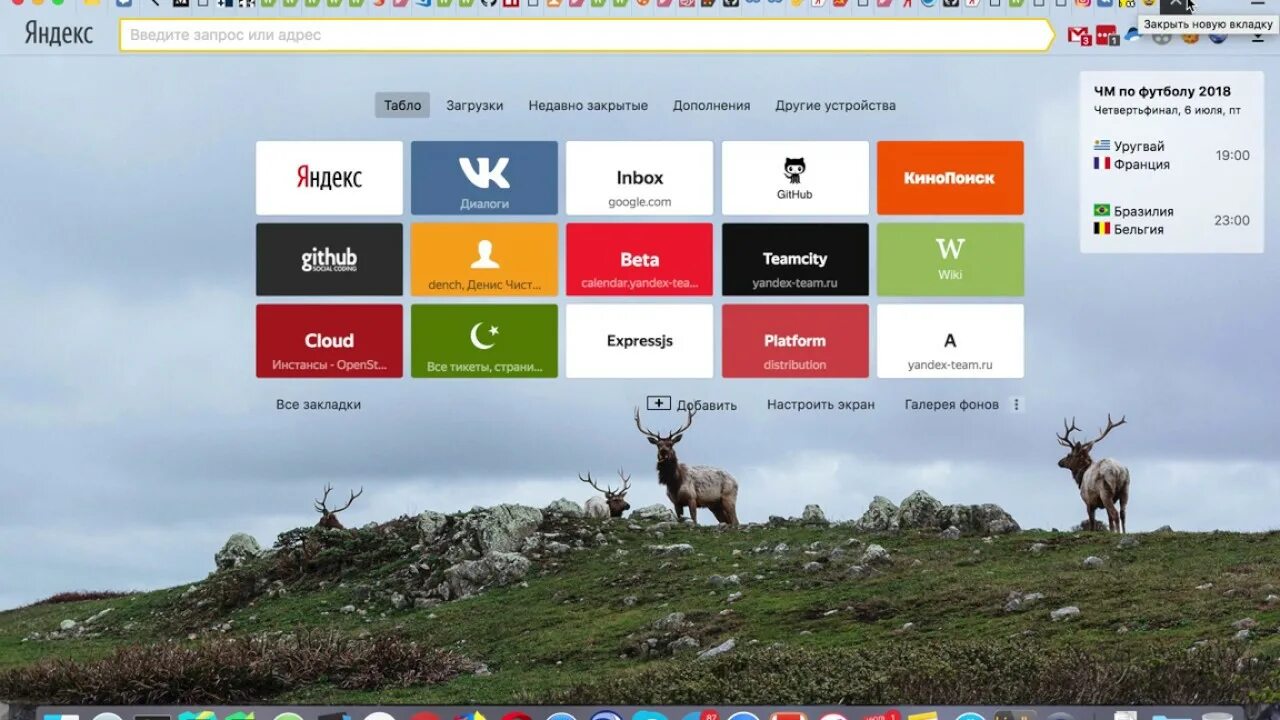Screen dimensions: 1280x720
Task: Click the Яндекс logo beside the address bar
Action: [x=59, y=34]
